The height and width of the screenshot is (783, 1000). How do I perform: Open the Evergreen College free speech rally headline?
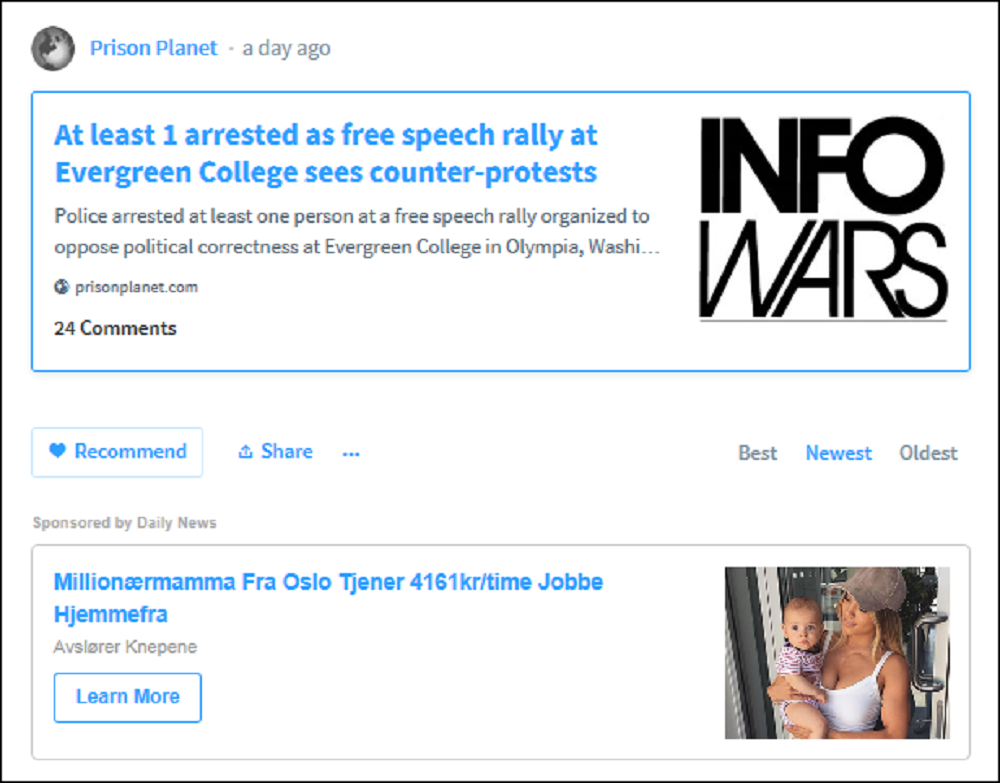coord(325,154)
